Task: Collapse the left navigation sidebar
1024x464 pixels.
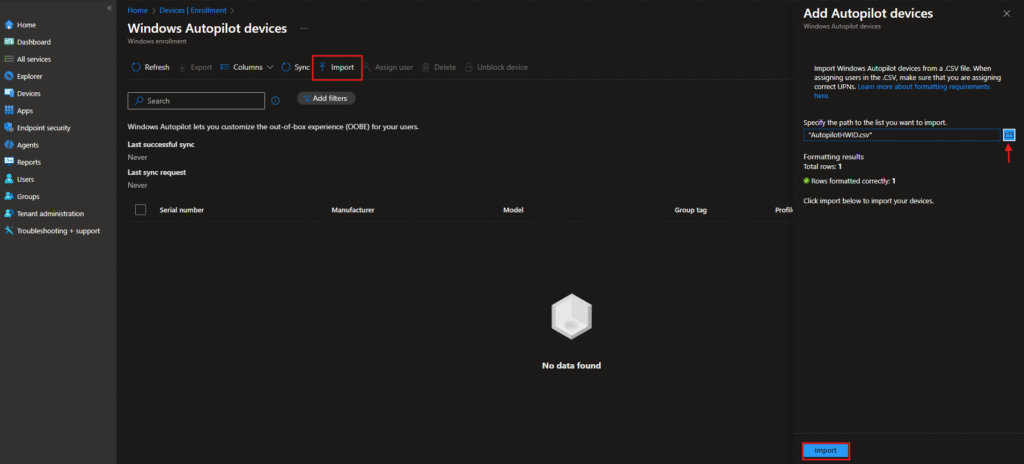Action: 108,8
